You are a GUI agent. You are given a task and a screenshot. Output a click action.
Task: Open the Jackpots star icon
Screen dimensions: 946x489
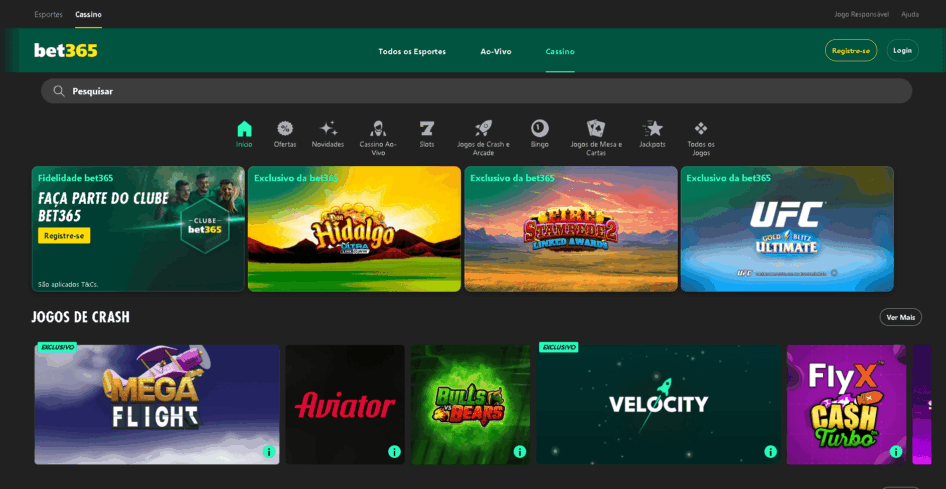(652, 128)
